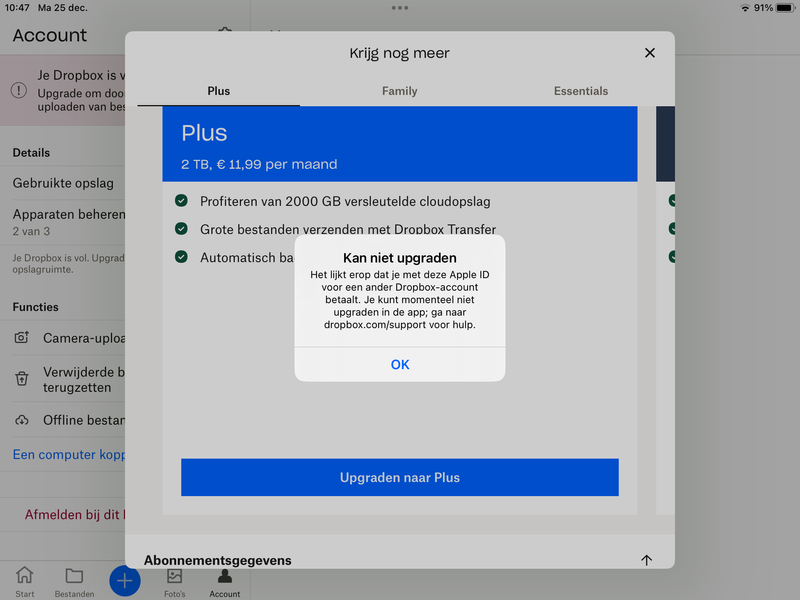Tap the Offline bestanden cloud icon
The width and height of the screenshot is (800, 600).
click(21, 420)
